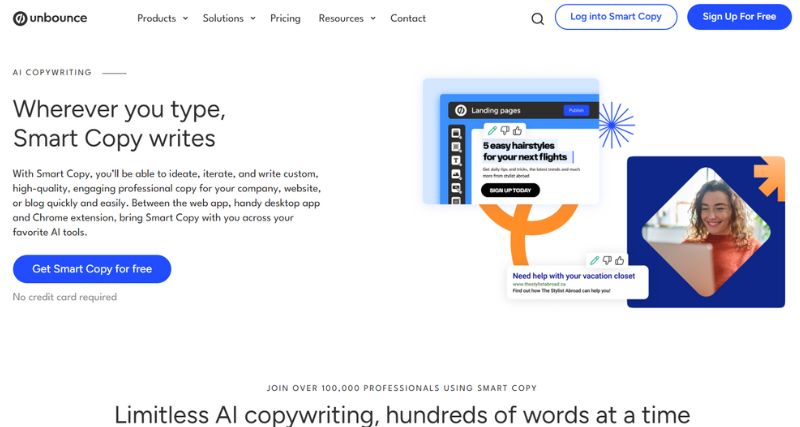Viewport: 800px width, 427px height.
Task: Open the site search magnifier
Action: pyautogui.click(x=537, y=19)
